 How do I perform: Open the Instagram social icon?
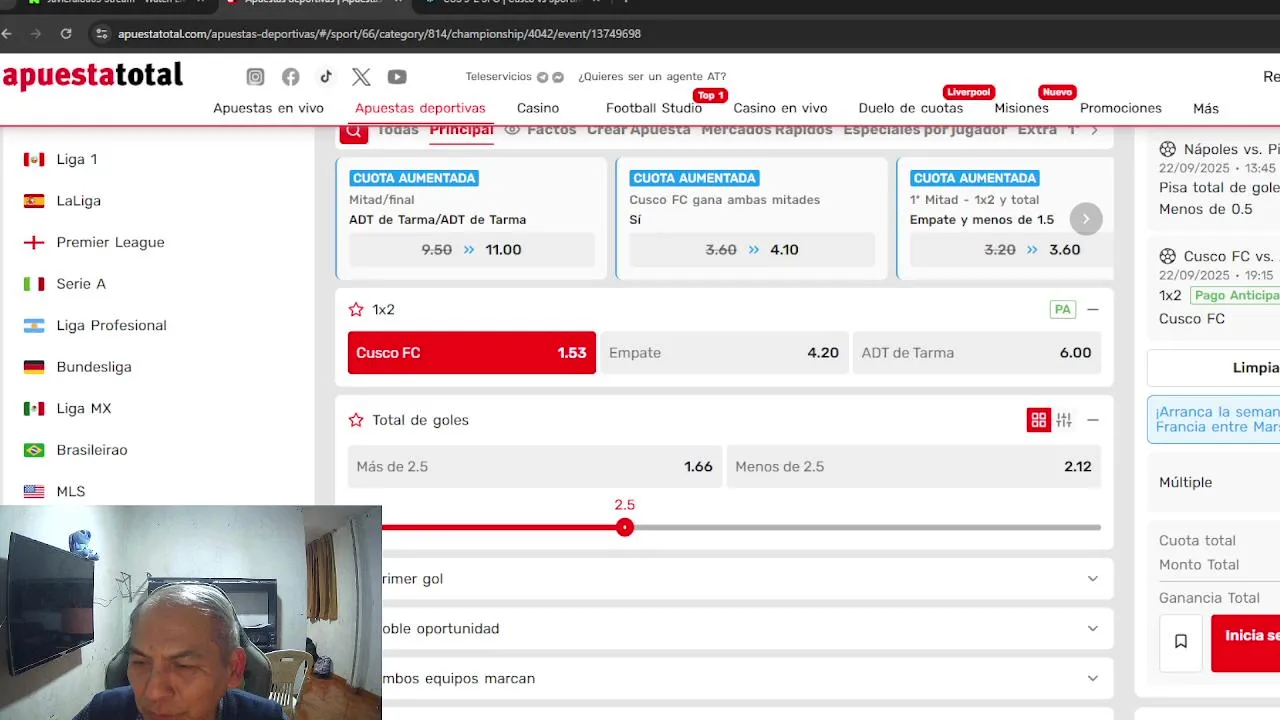coord(255,77)
